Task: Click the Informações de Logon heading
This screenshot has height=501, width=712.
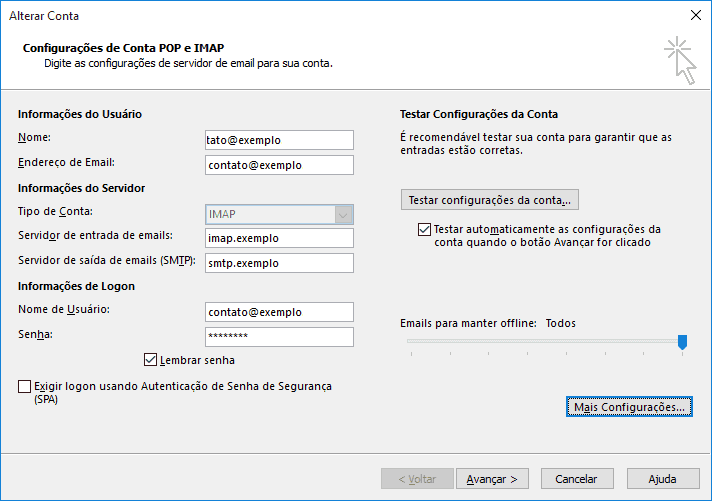Action: click(76, 286)
